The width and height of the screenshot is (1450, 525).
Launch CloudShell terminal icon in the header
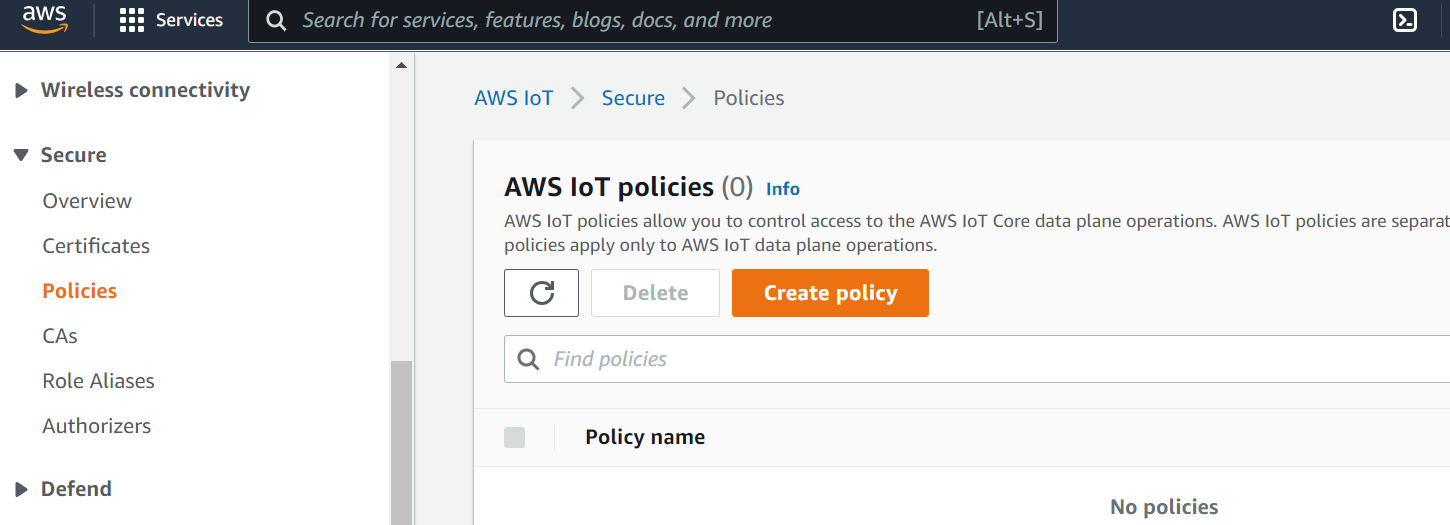pyautogui.click(x=1405, y=20)
